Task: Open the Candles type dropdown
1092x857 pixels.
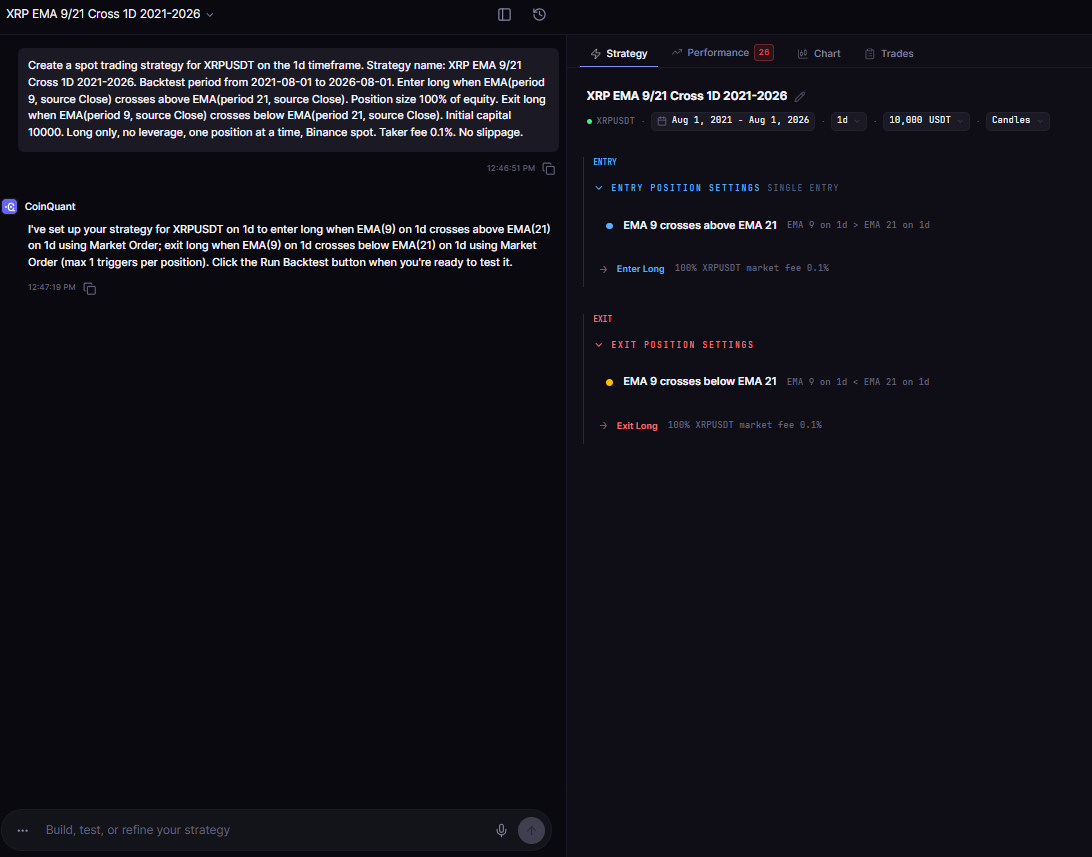Action: point(1017,120)
